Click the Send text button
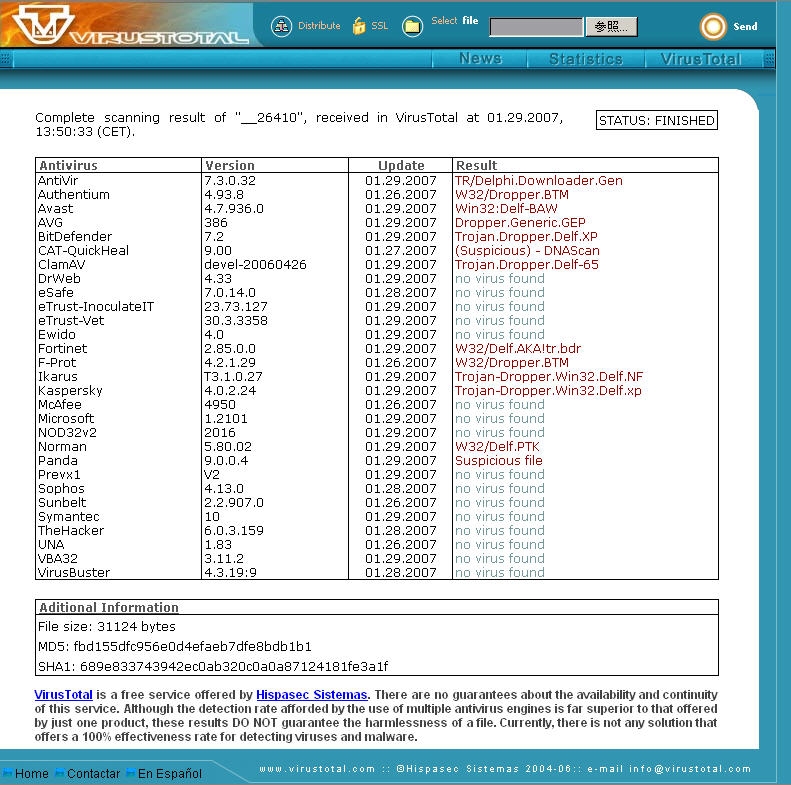The height and width of the screenshot is (785, 791). (x=745, y=26)
